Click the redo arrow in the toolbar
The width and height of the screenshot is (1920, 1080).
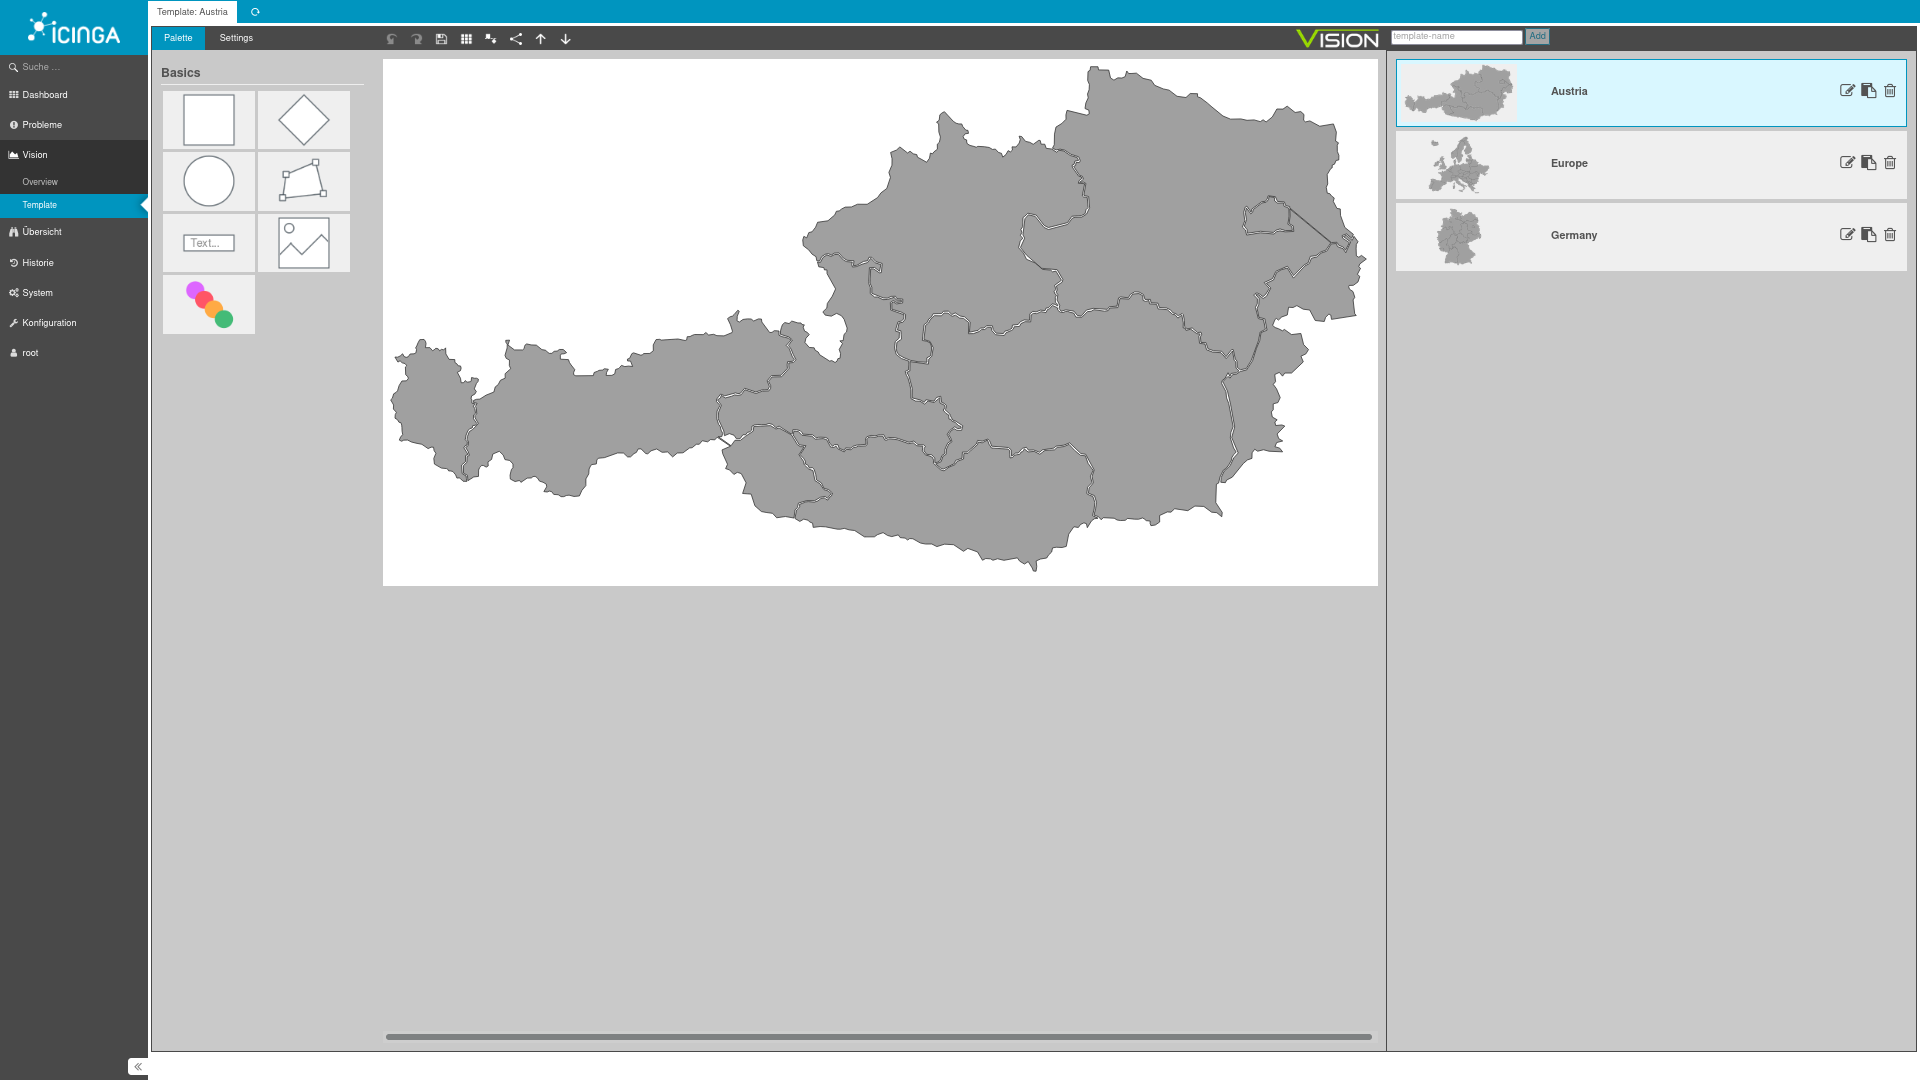(x=417, y=39)
